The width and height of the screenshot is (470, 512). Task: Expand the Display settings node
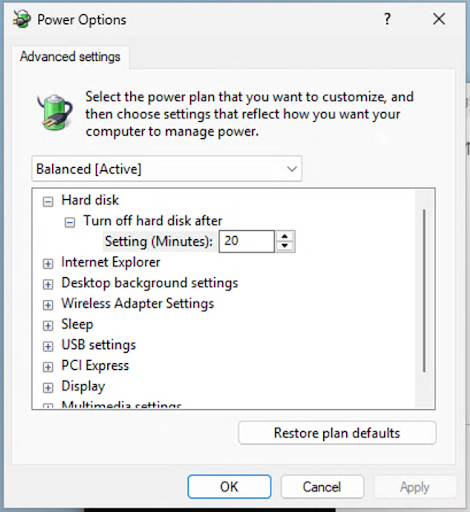(x=48, y=388)
